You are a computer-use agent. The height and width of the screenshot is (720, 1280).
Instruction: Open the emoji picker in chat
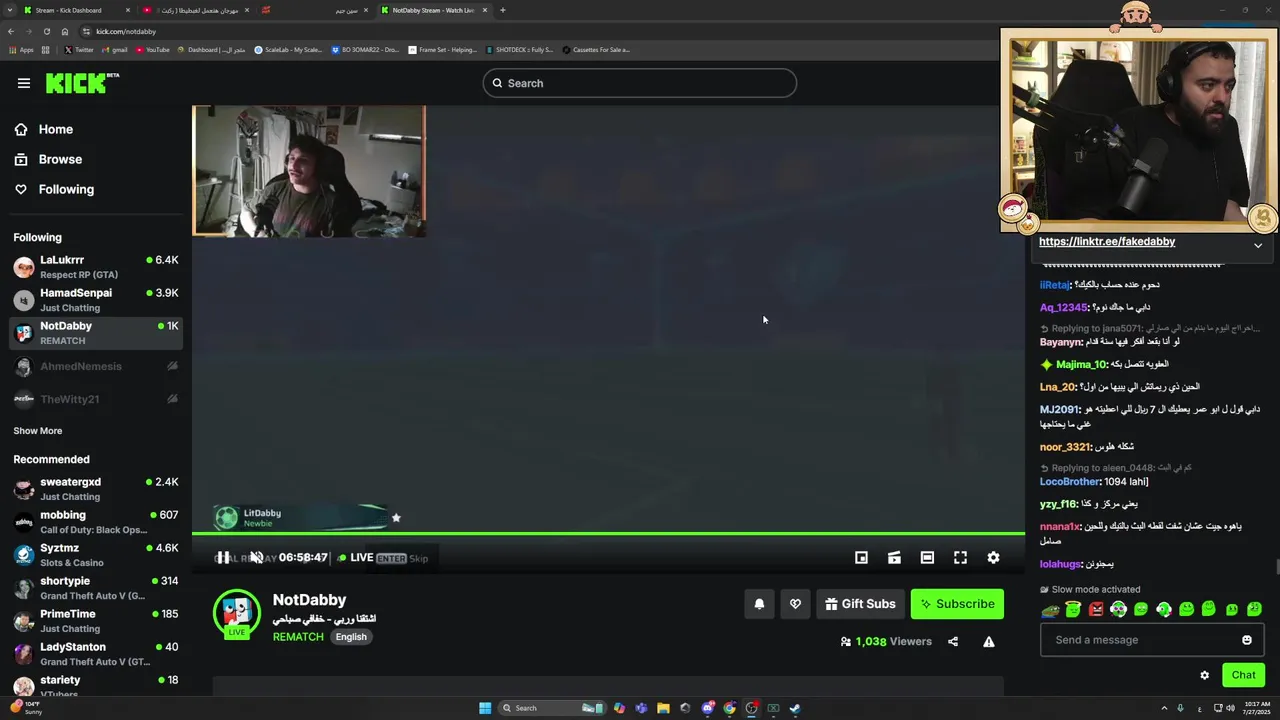point(1247,640)
